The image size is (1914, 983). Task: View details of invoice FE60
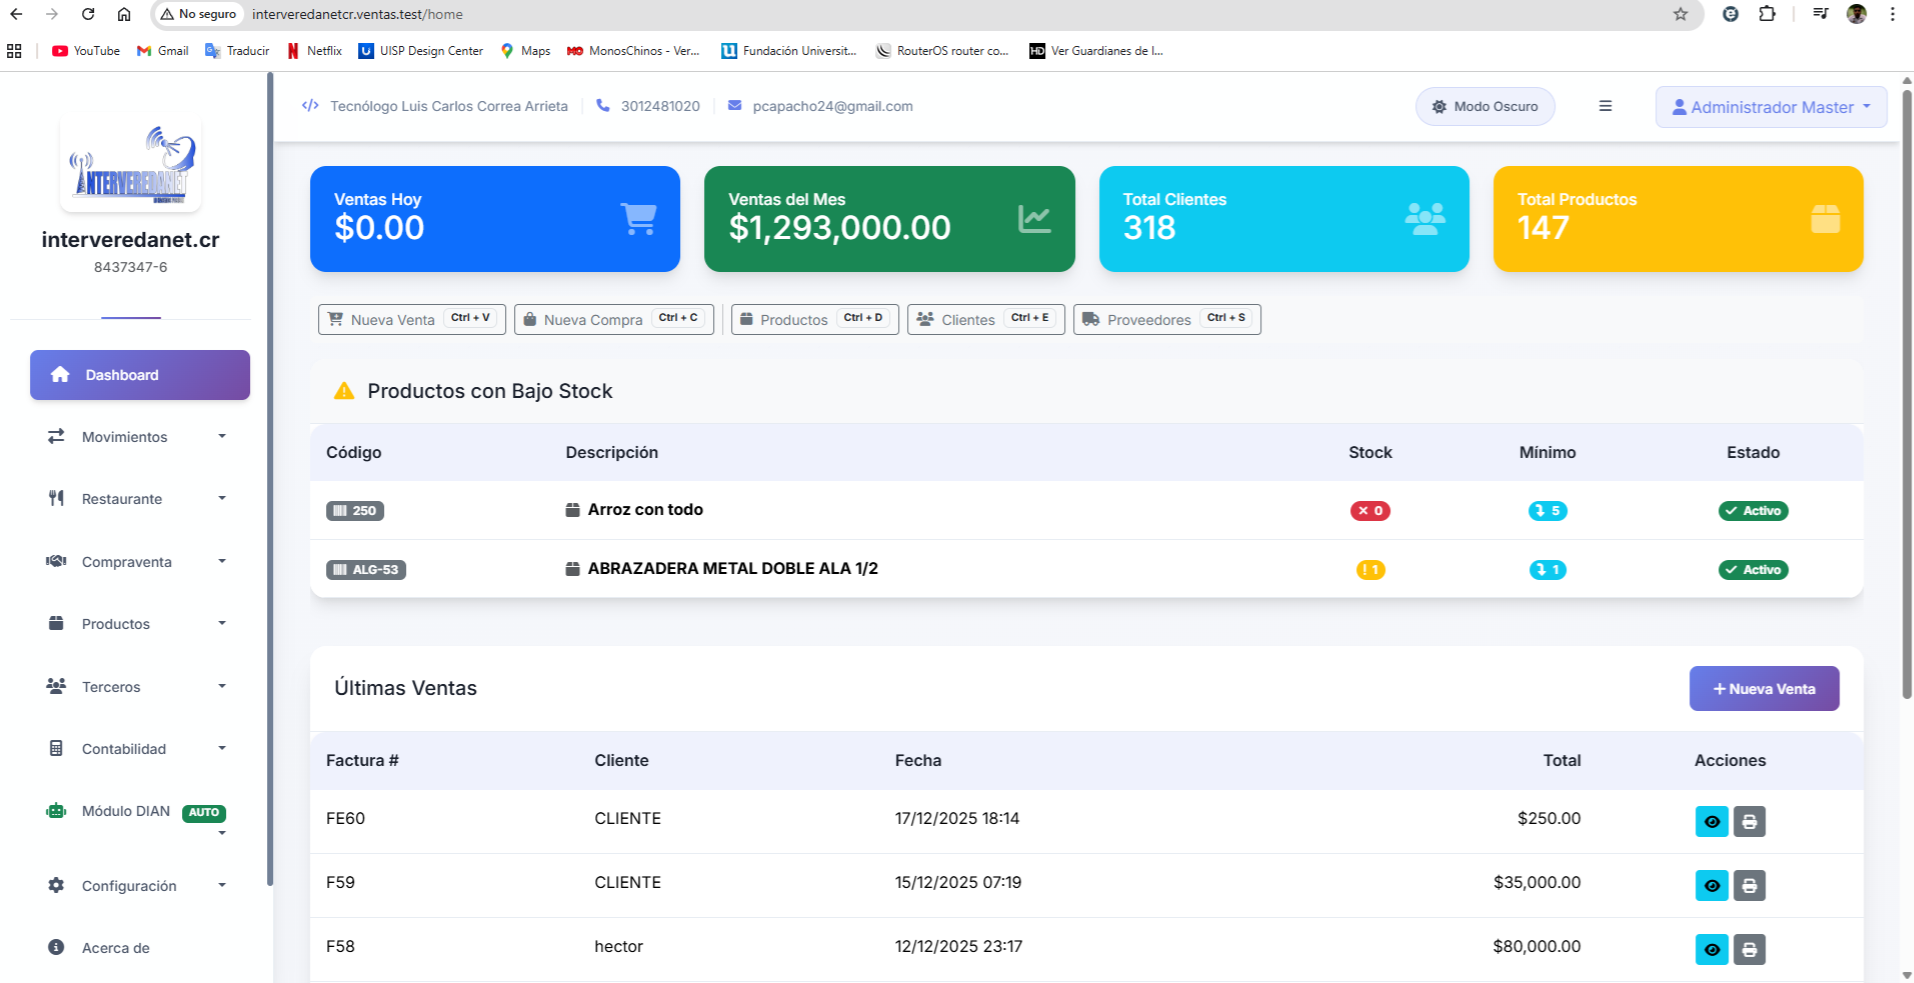point(1712,821)
